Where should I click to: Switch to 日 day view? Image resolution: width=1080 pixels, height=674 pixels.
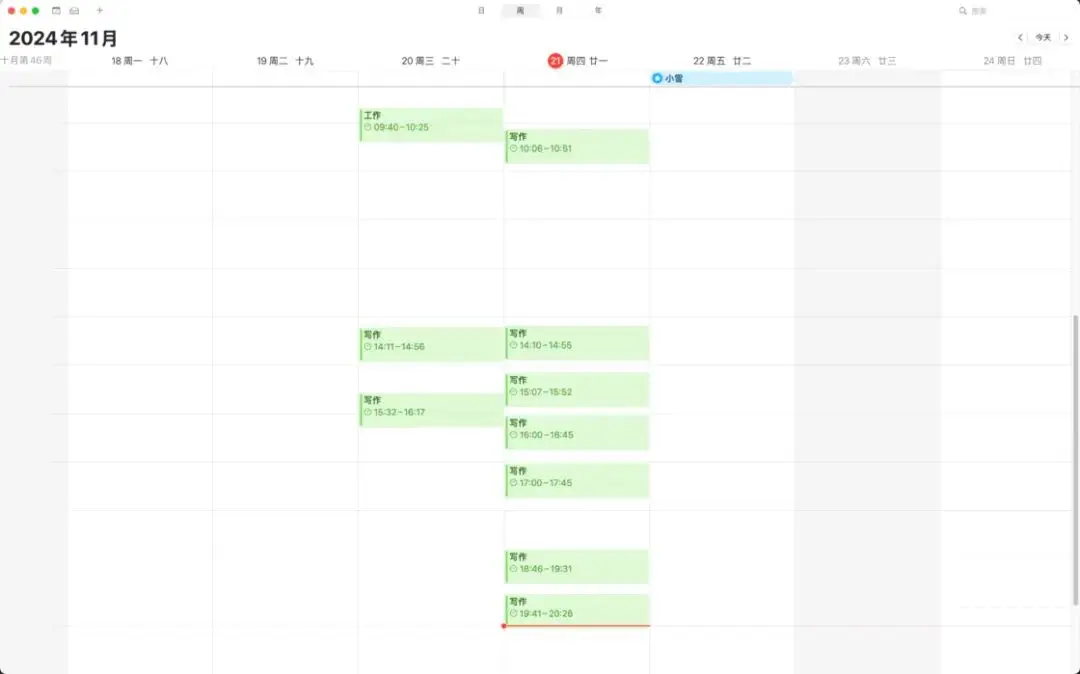[482, 10]
